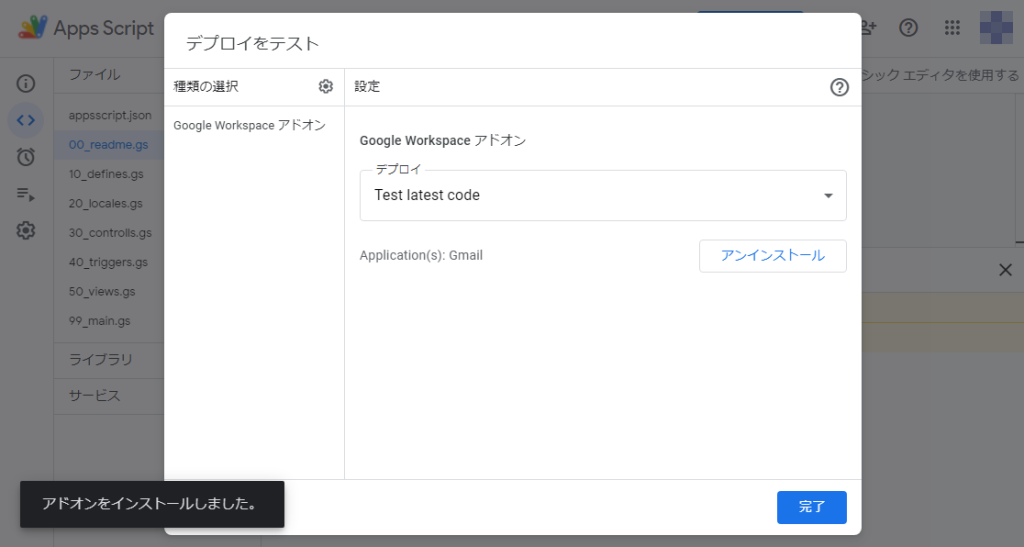Click the 種類の選択 header label
Screen dimensions: 1024x547
tap(206, 86)
